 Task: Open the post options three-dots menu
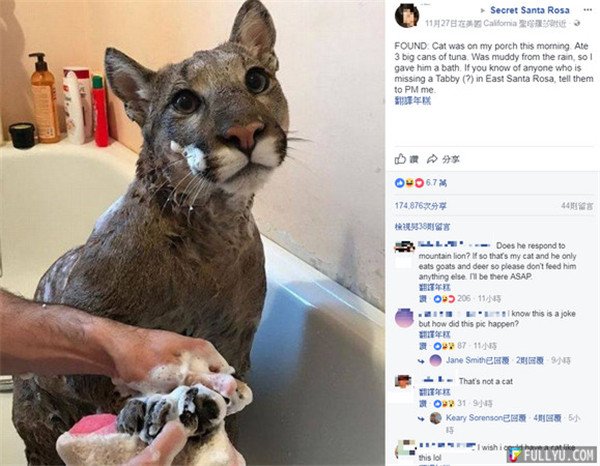pos(587,10)
